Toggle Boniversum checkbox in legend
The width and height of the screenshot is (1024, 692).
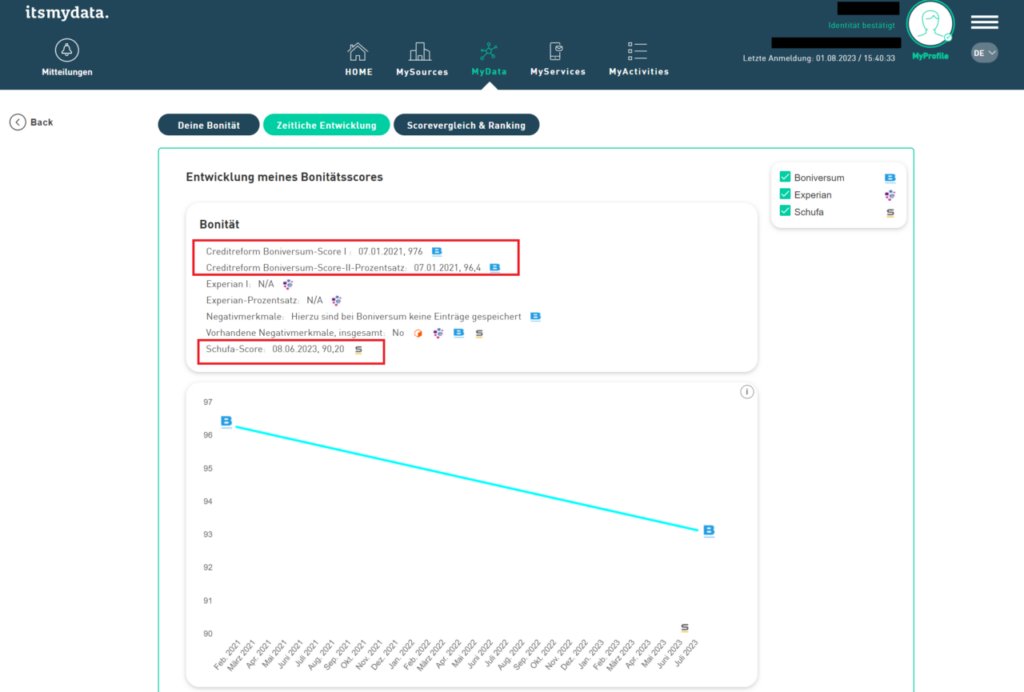point(785,177)
